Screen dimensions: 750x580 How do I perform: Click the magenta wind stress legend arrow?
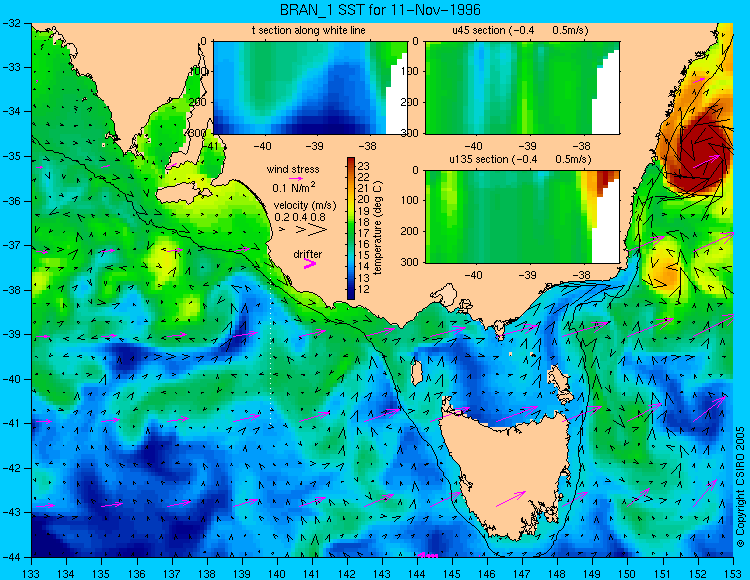[296, 178]
